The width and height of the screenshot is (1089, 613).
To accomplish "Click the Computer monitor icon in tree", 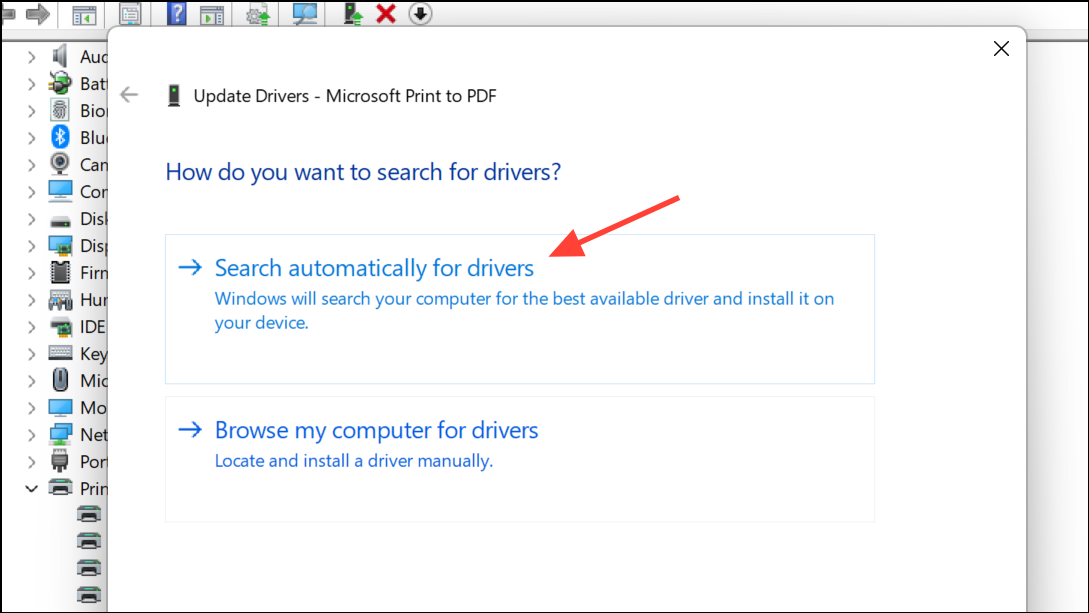I will [x=60, y=191].
